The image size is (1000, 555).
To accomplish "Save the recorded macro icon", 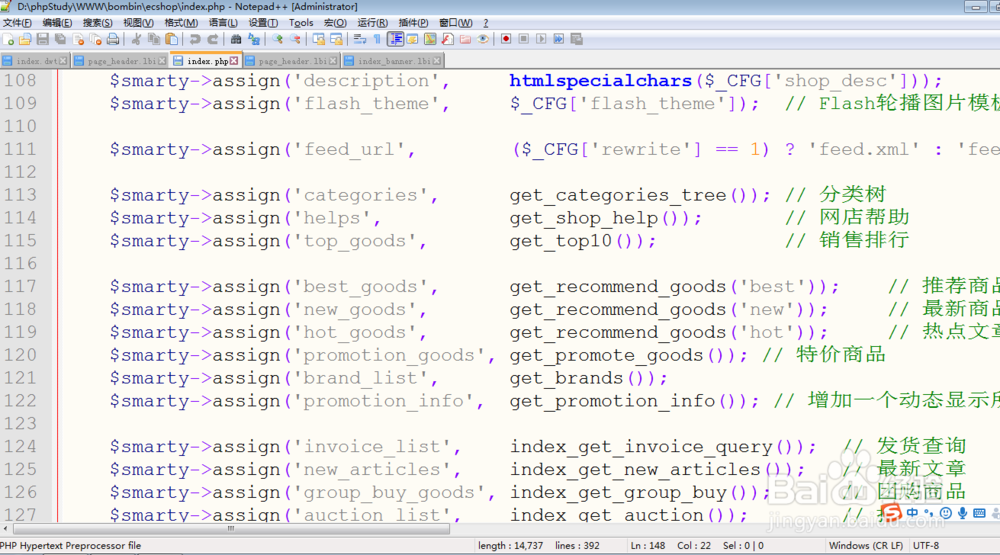I will pos(577,39).
